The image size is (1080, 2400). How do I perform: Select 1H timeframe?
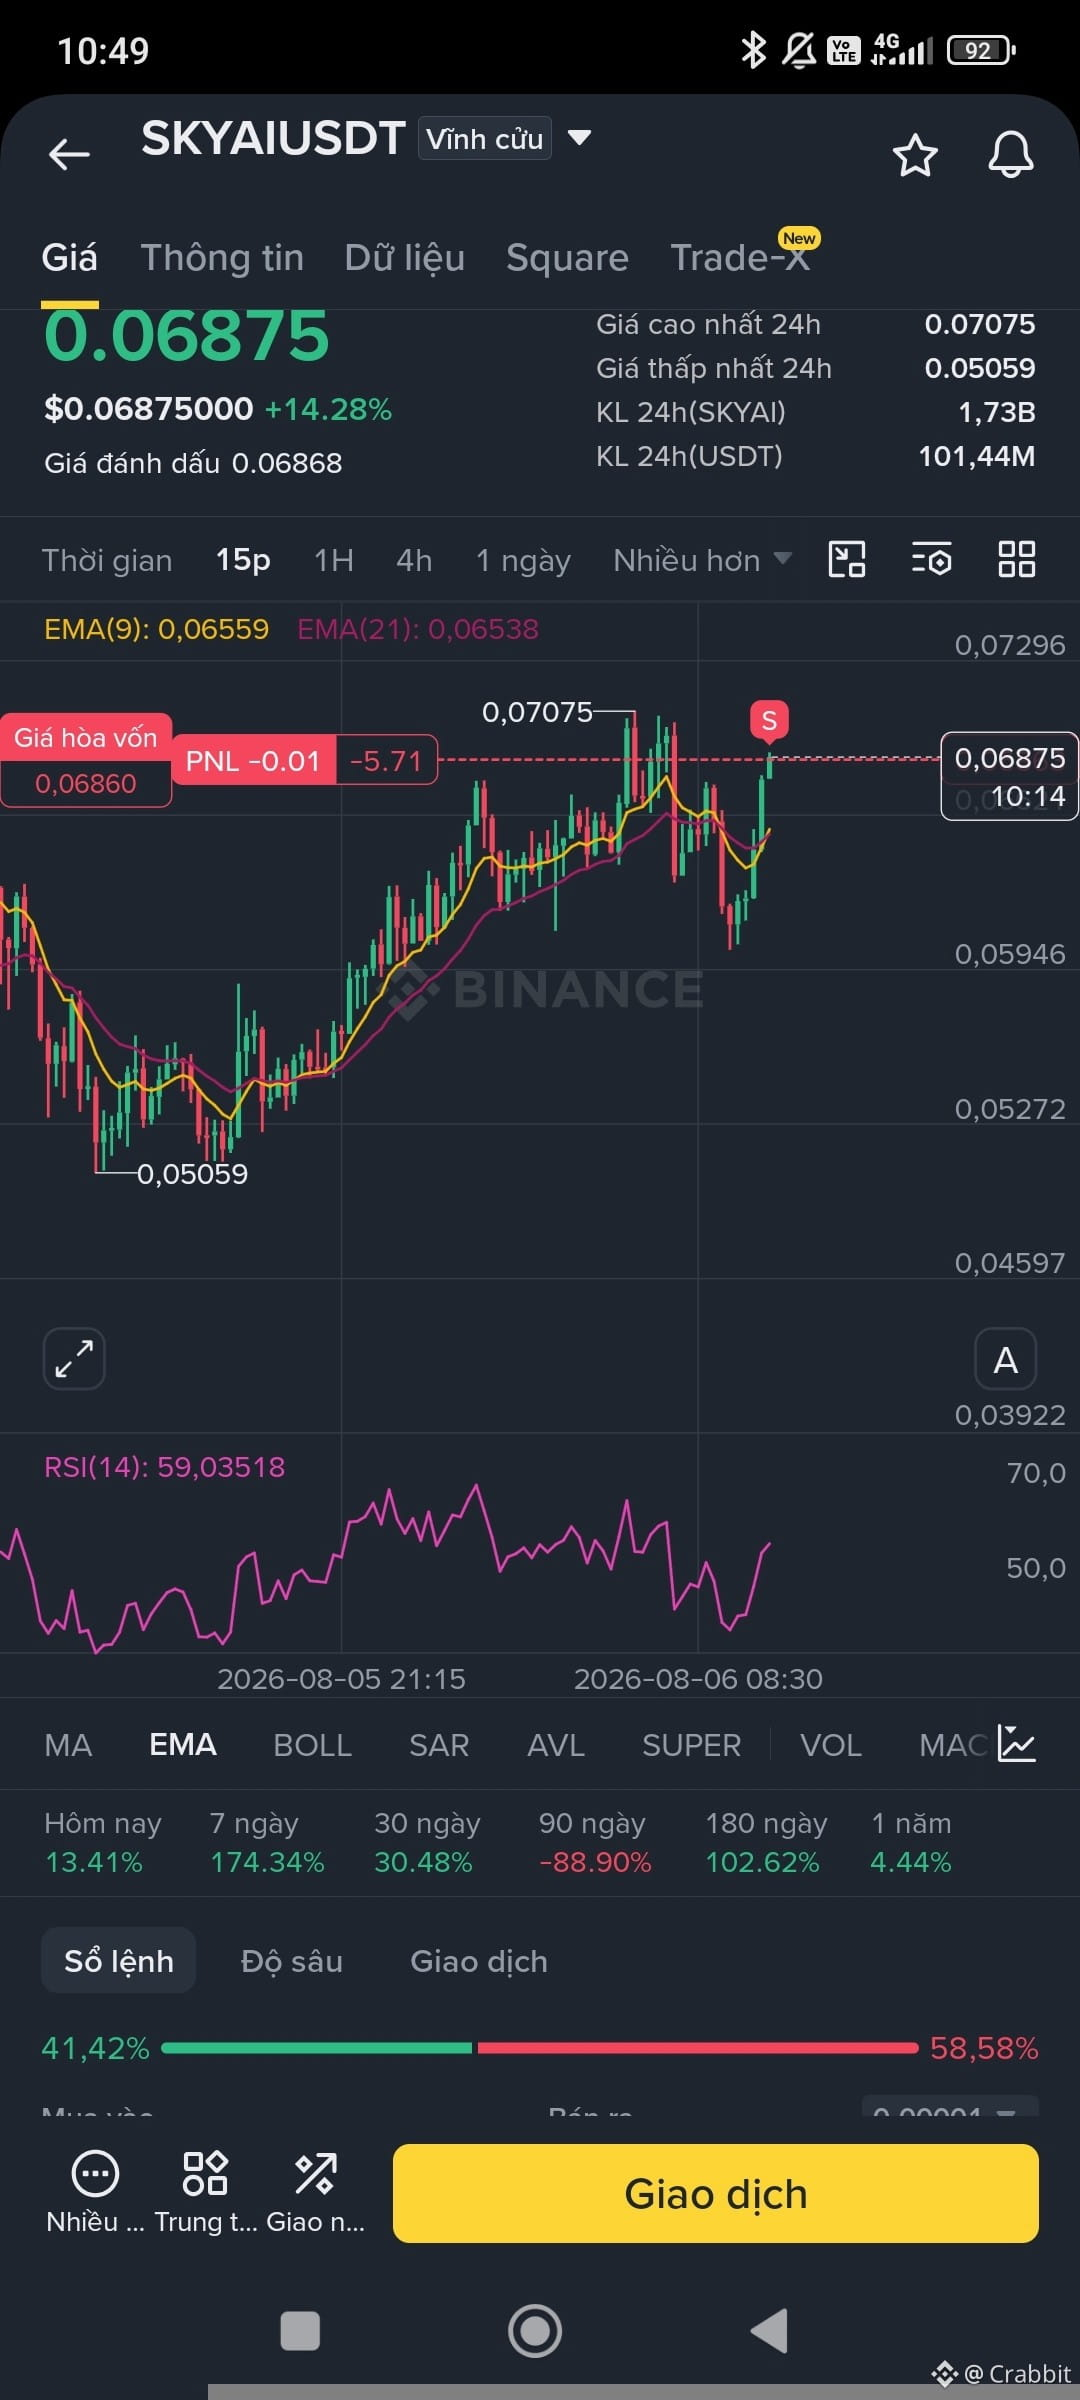(334, 560)
